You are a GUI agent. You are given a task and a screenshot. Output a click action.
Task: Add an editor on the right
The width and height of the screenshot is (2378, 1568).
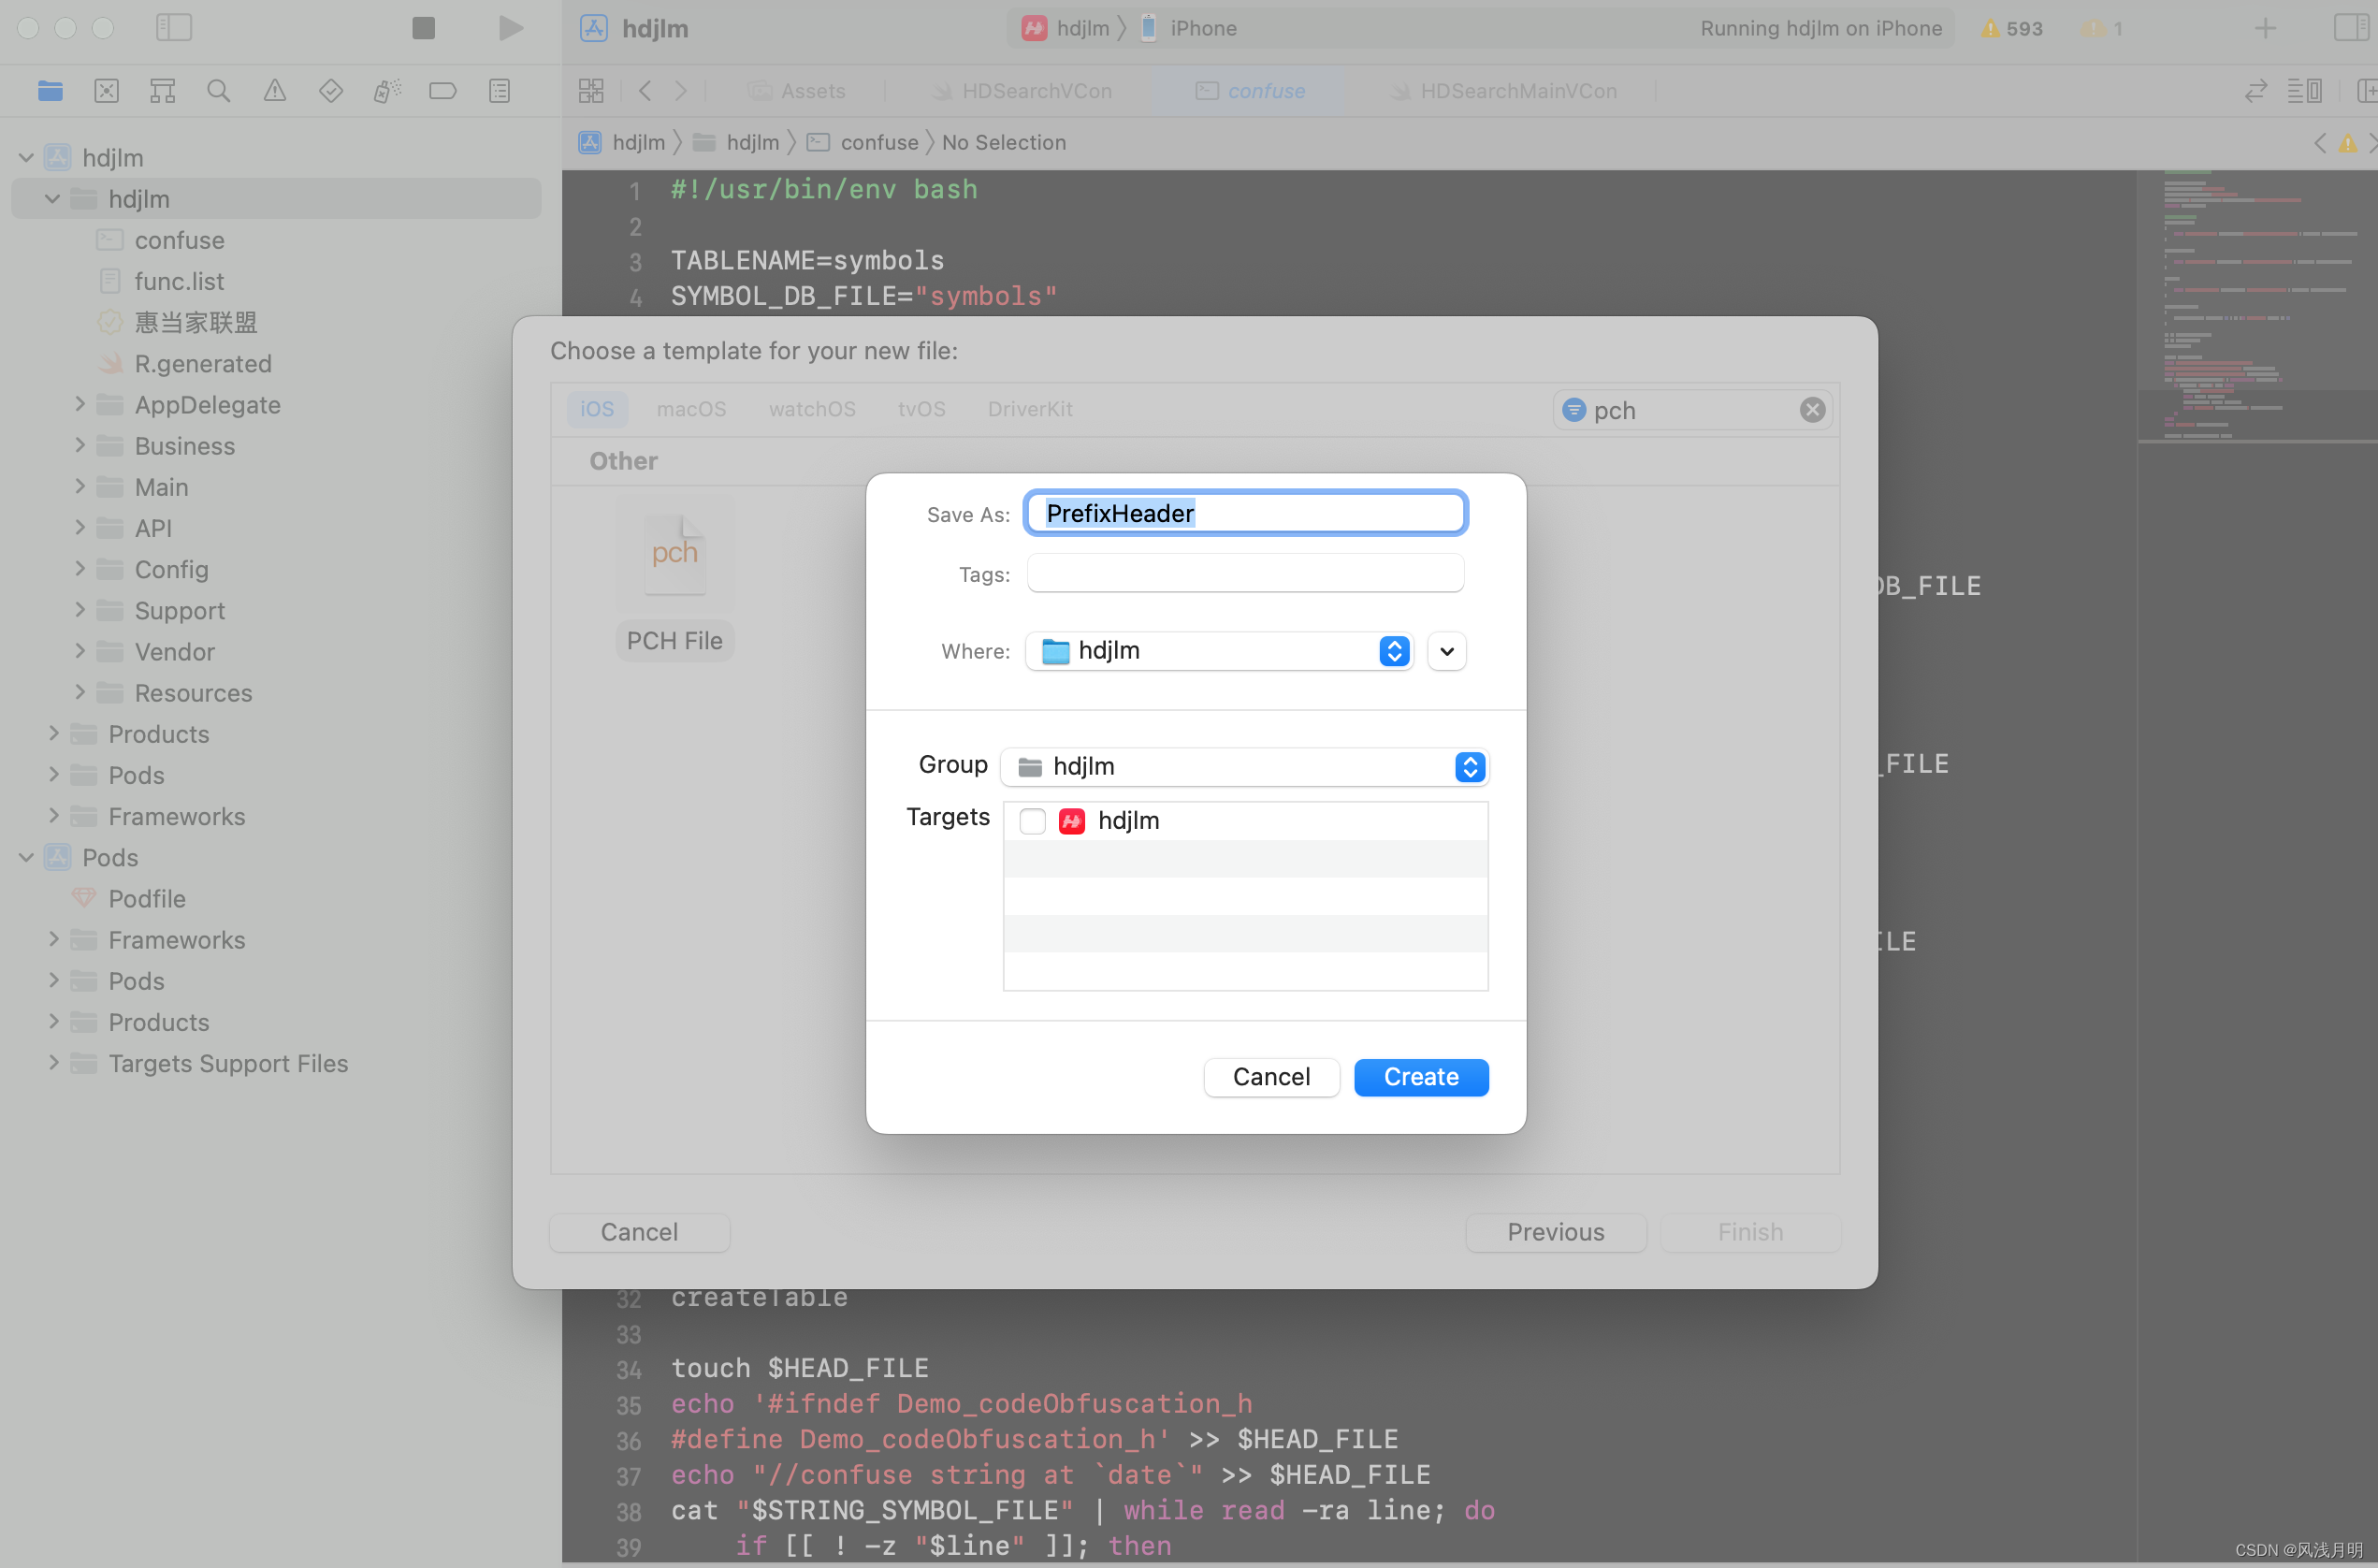[2366, 91]
